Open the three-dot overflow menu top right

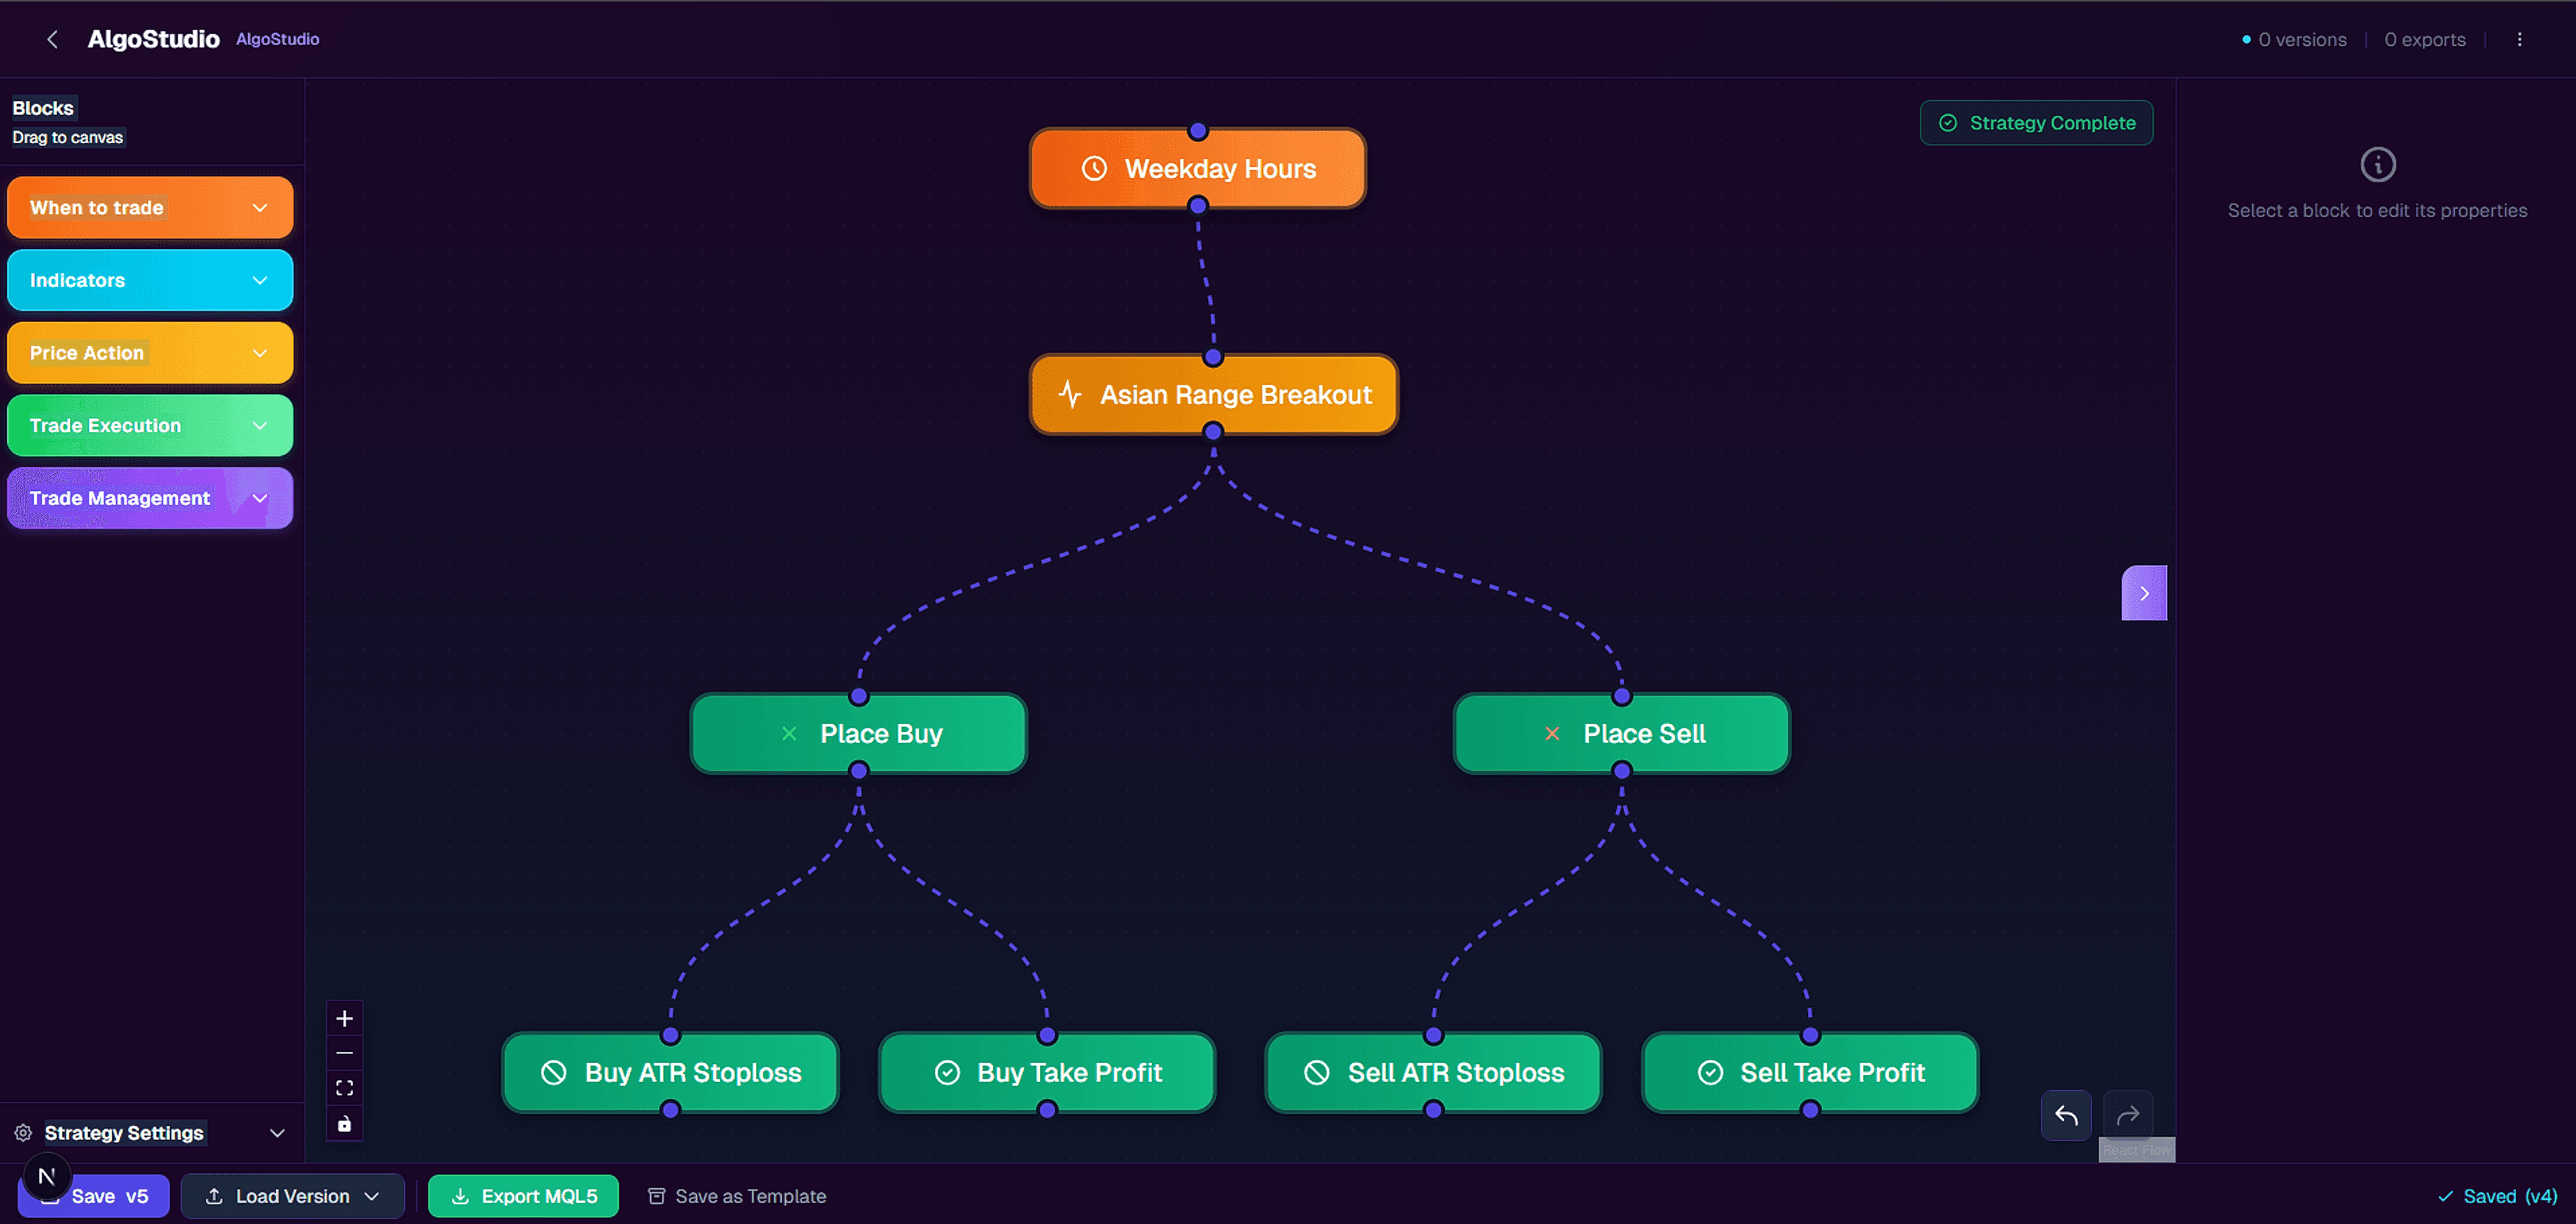coord(2520,39)
